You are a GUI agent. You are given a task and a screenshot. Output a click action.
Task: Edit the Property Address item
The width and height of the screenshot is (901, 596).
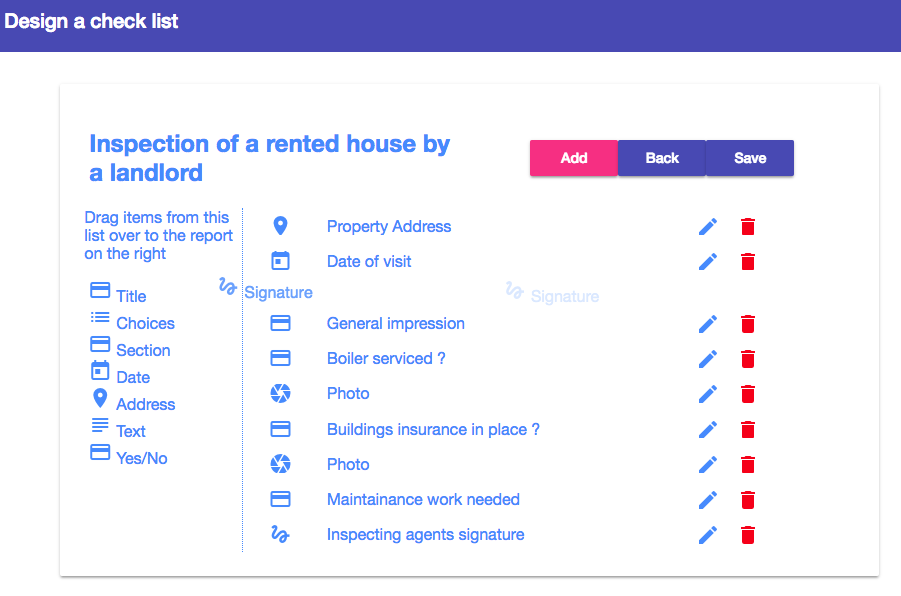point(707,227)
